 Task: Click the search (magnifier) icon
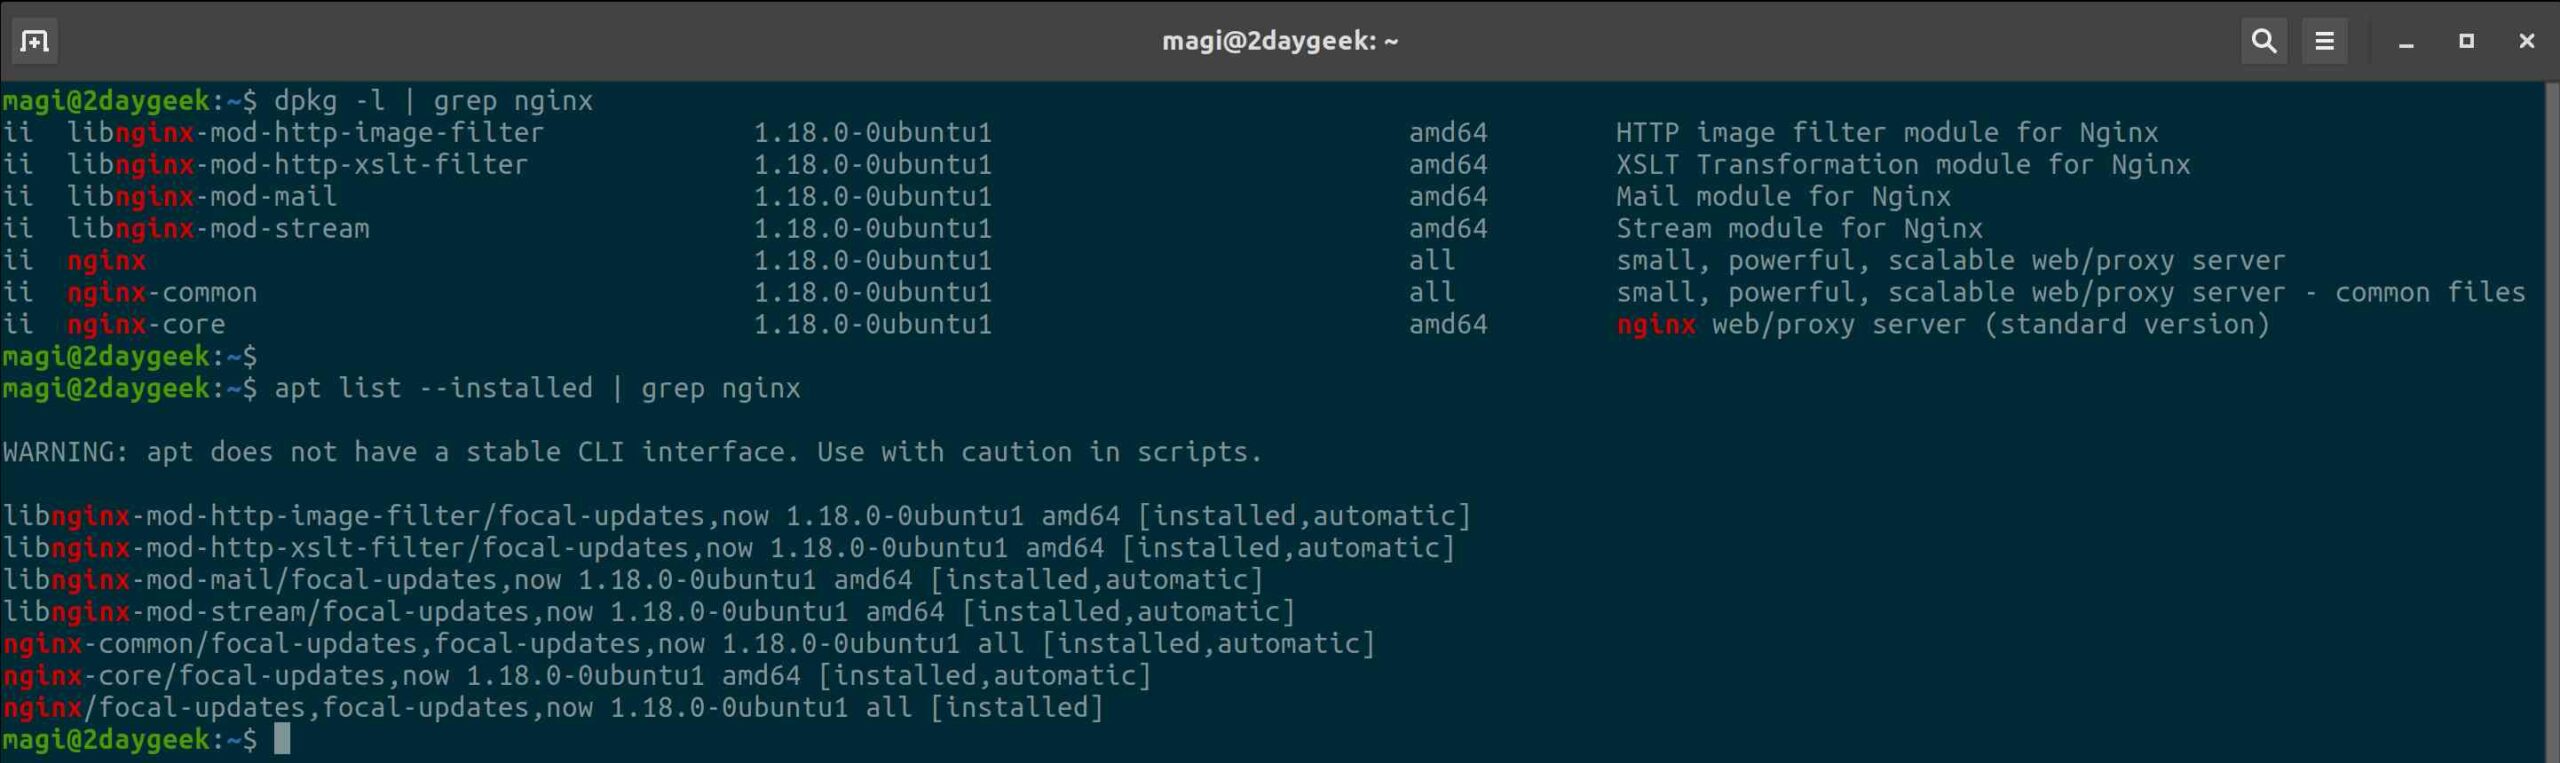click(x=2264, y=41)
